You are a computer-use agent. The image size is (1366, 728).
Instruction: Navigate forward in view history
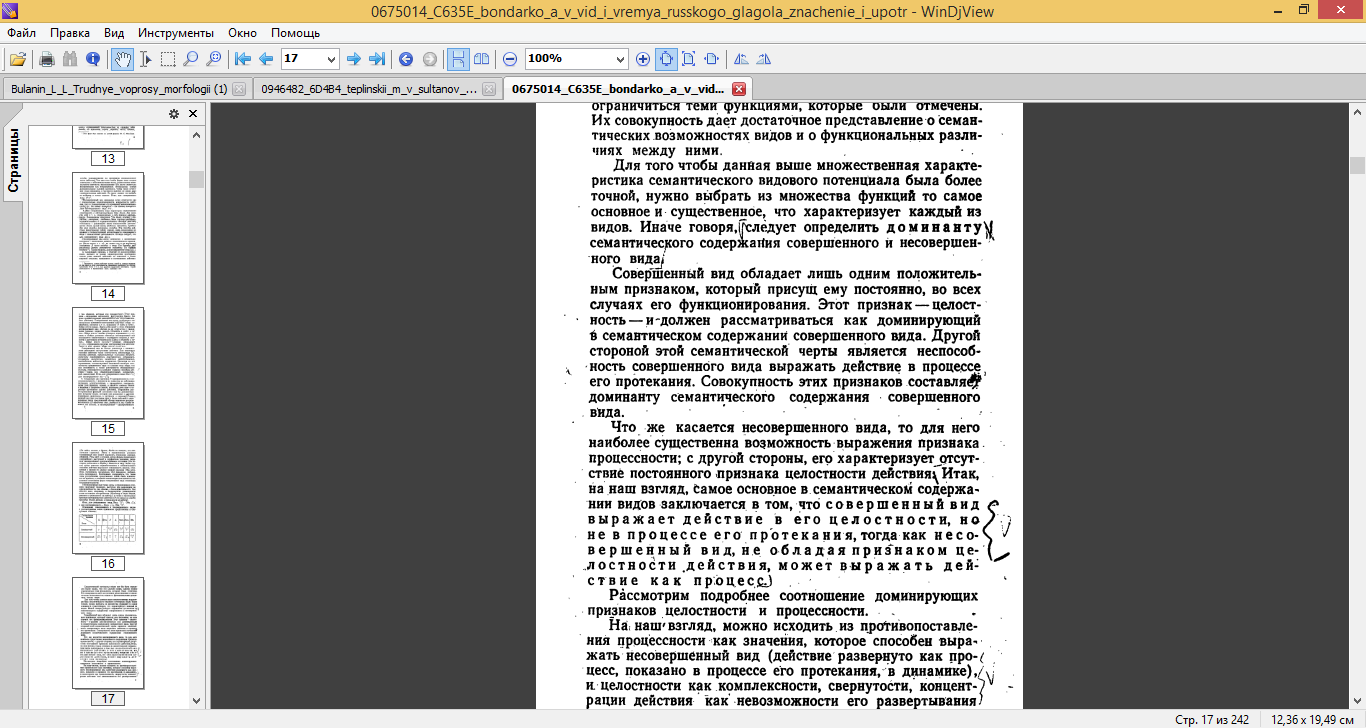(x=429, y=59)
